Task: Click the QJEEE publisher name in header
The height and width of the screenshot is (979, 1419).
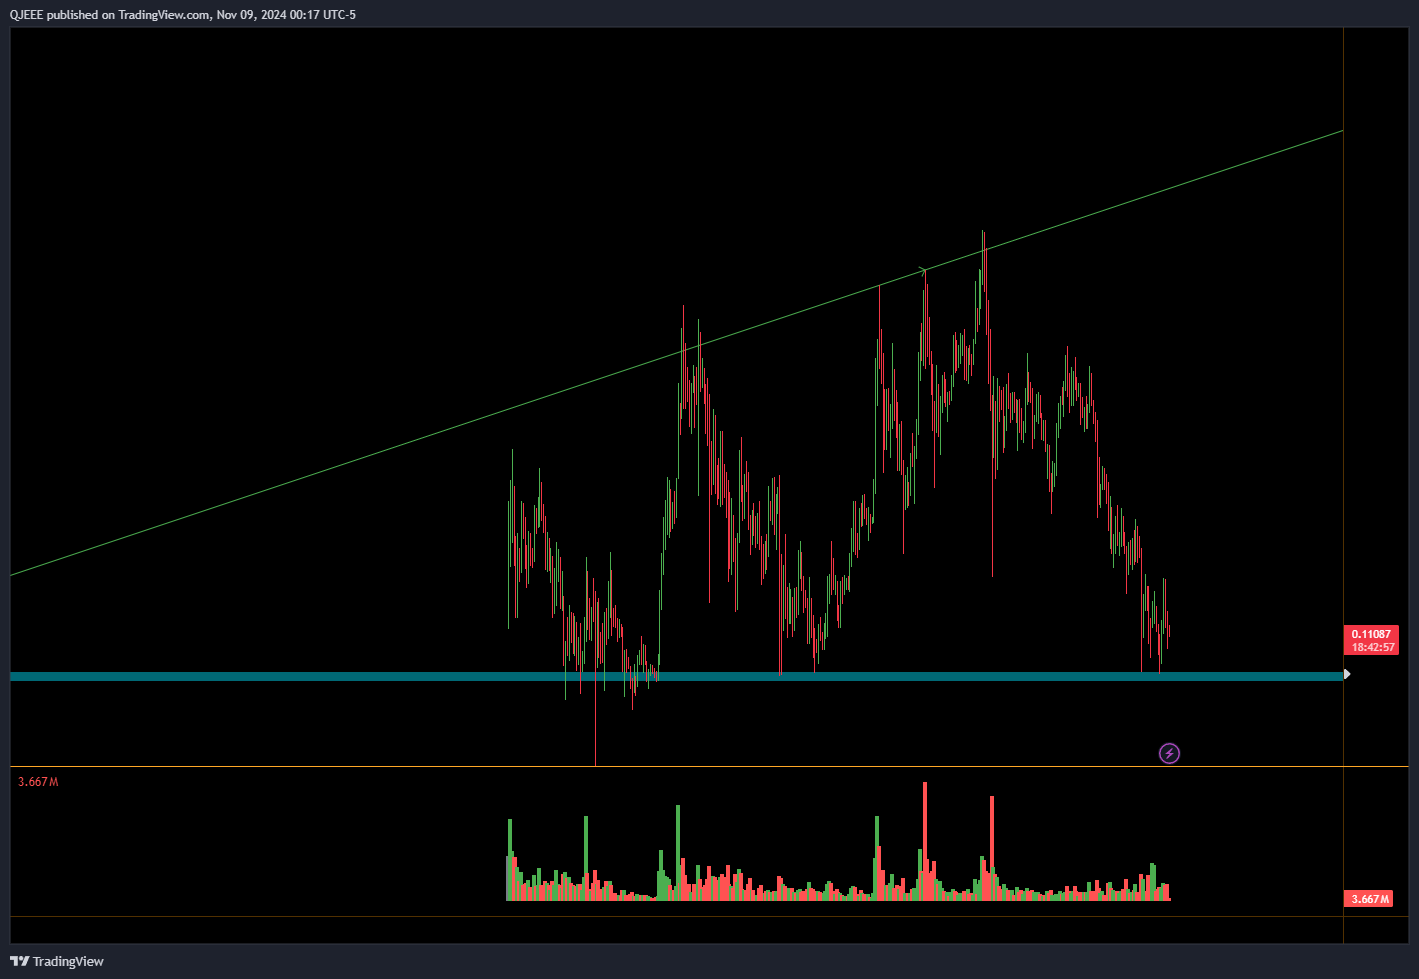Action: click(27, 14)
